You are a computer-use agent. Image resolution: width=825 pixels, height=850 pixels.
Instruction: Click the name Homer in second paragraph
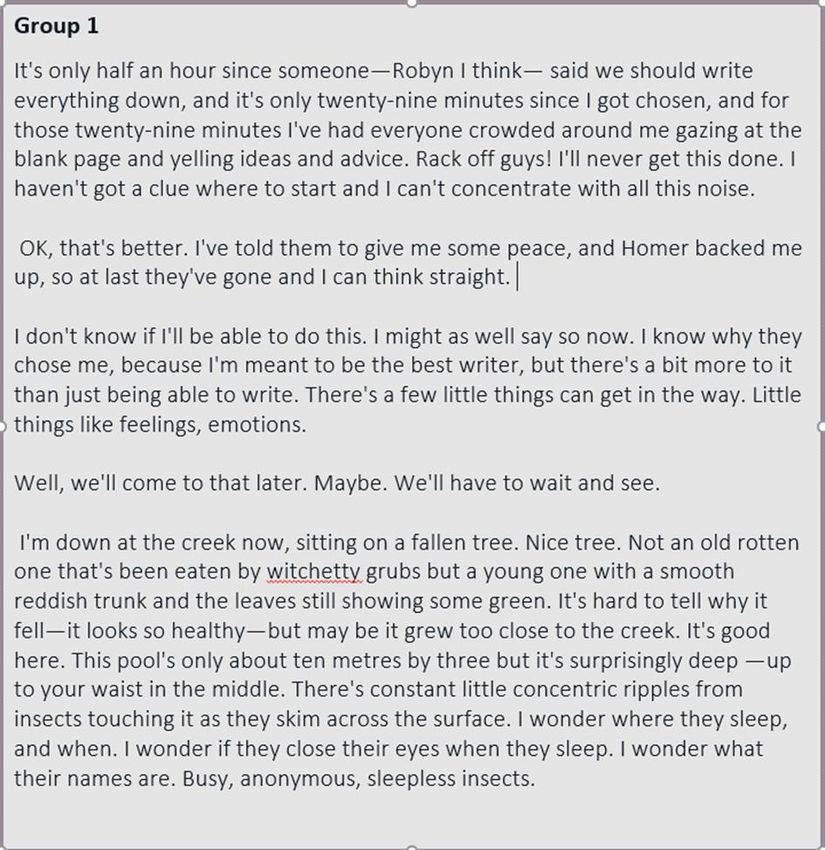tap(655, 248)
